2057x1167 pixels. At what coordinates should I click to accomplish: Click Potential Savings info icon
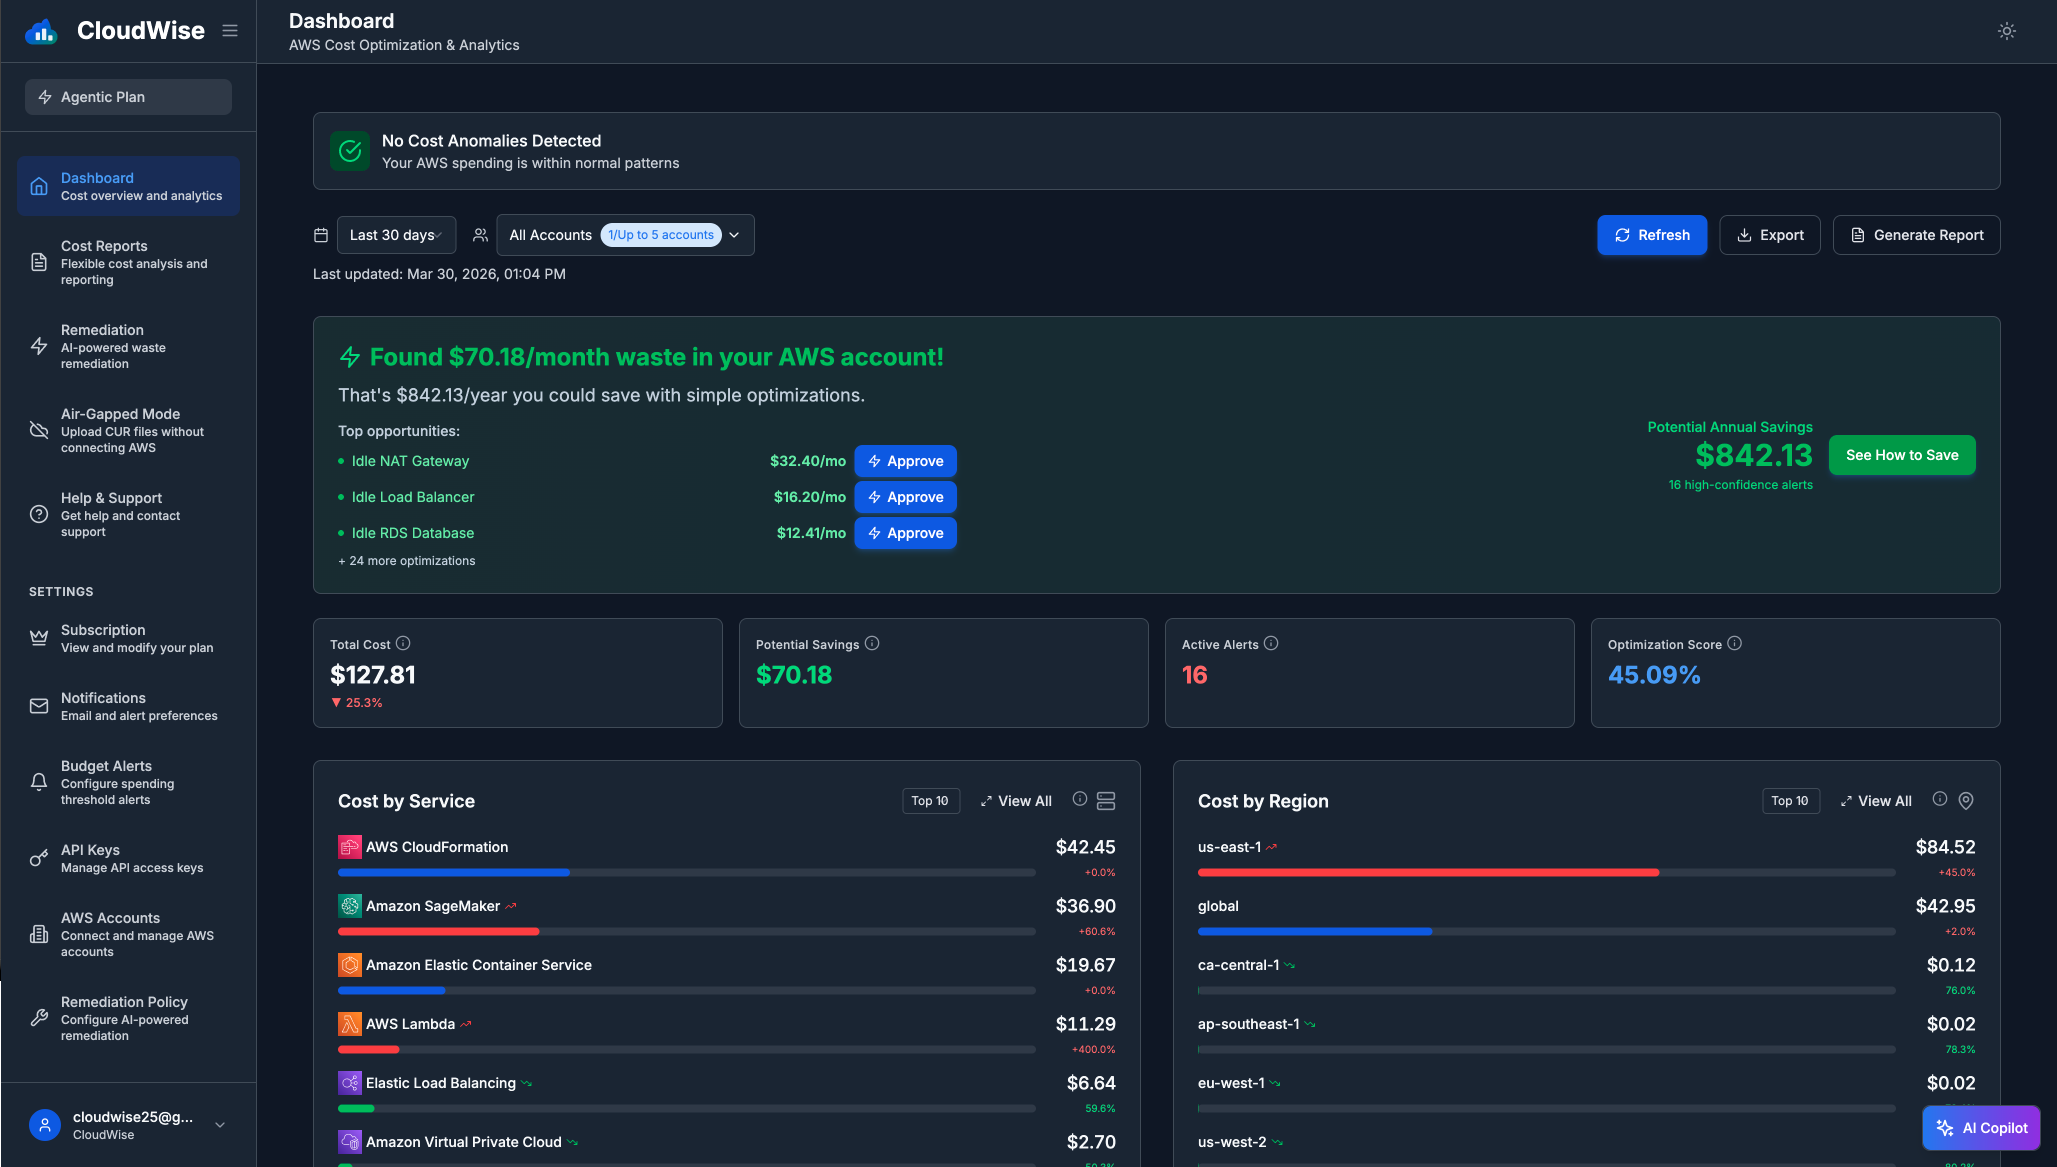872,644
